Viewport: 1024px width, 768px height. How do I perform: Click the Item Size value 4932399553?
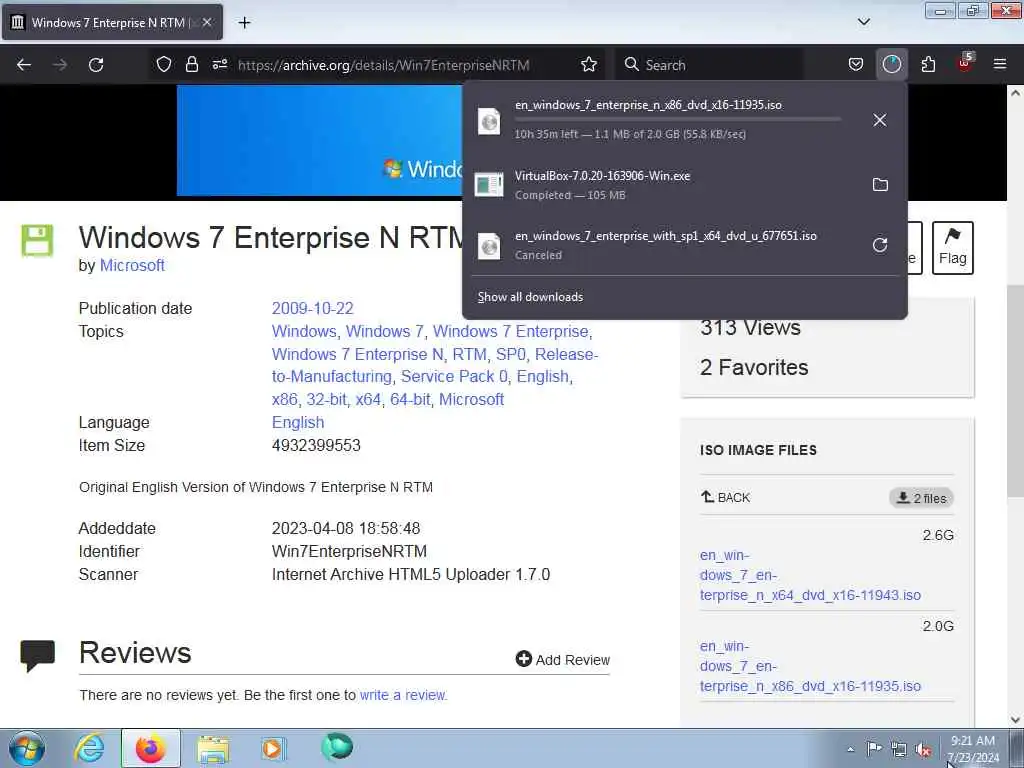tap(316, 445)
